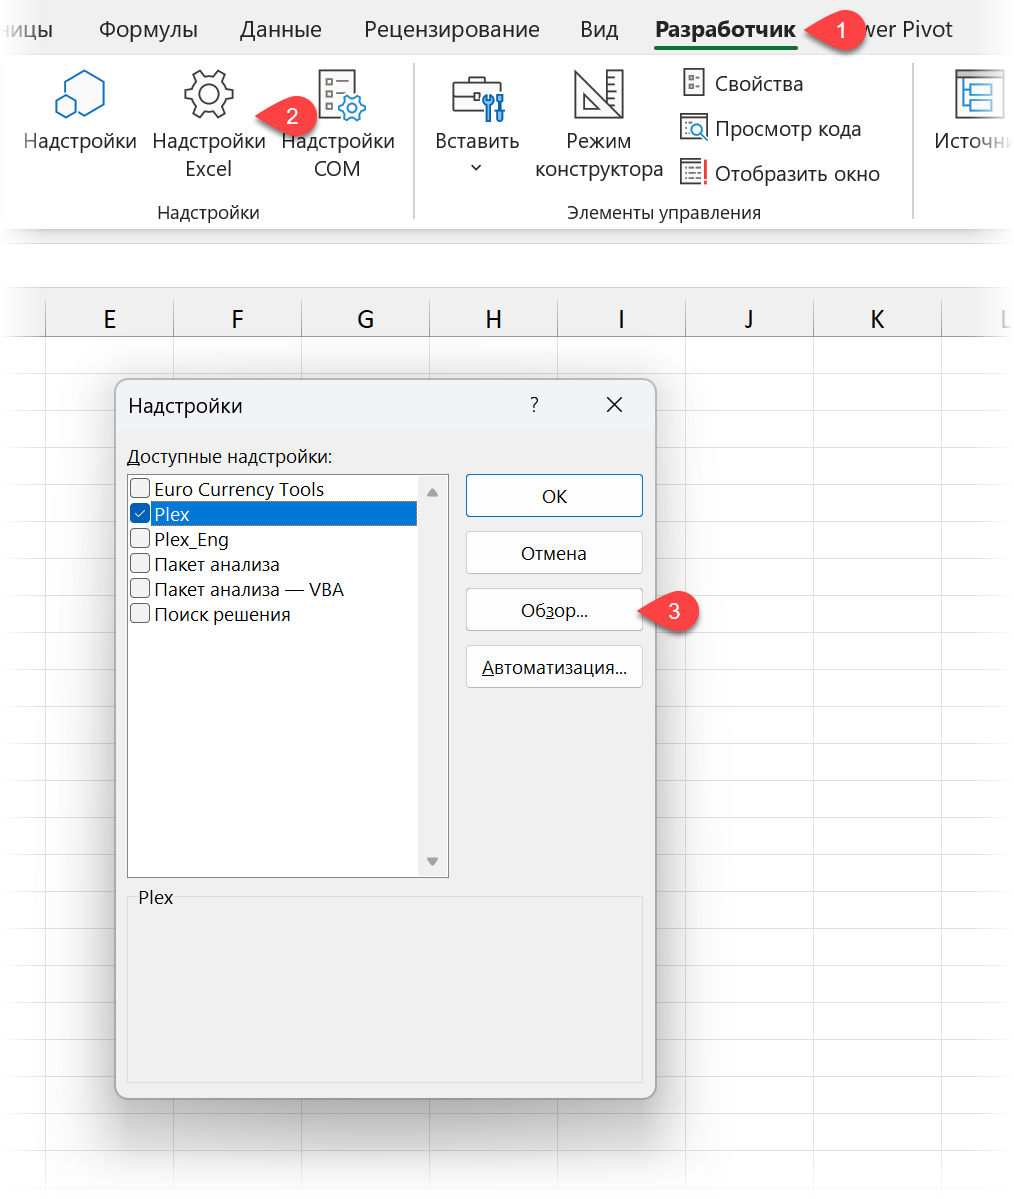Click the Автоматизация... button
The height and width of the screenshot is (1199, 1014).
[554, 667]
